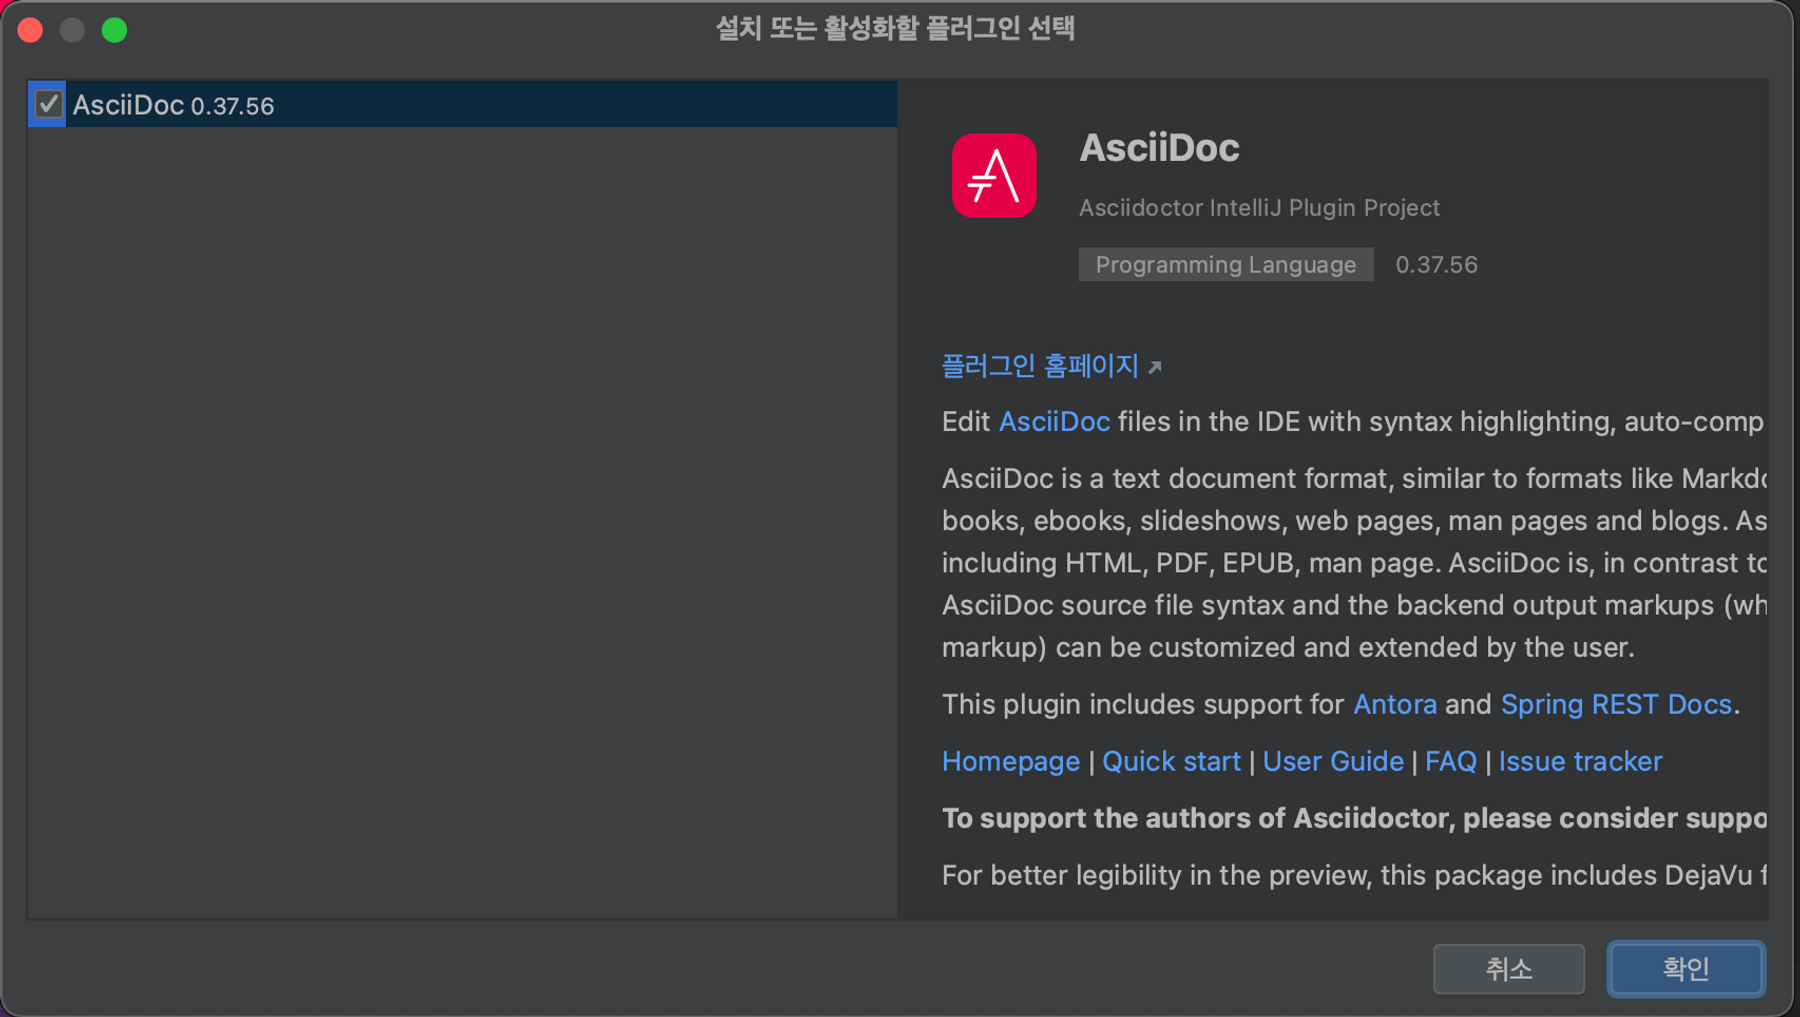Open the Spring REST Docs link
Screen dimensions: 1800x1017
pos(1616,704)
